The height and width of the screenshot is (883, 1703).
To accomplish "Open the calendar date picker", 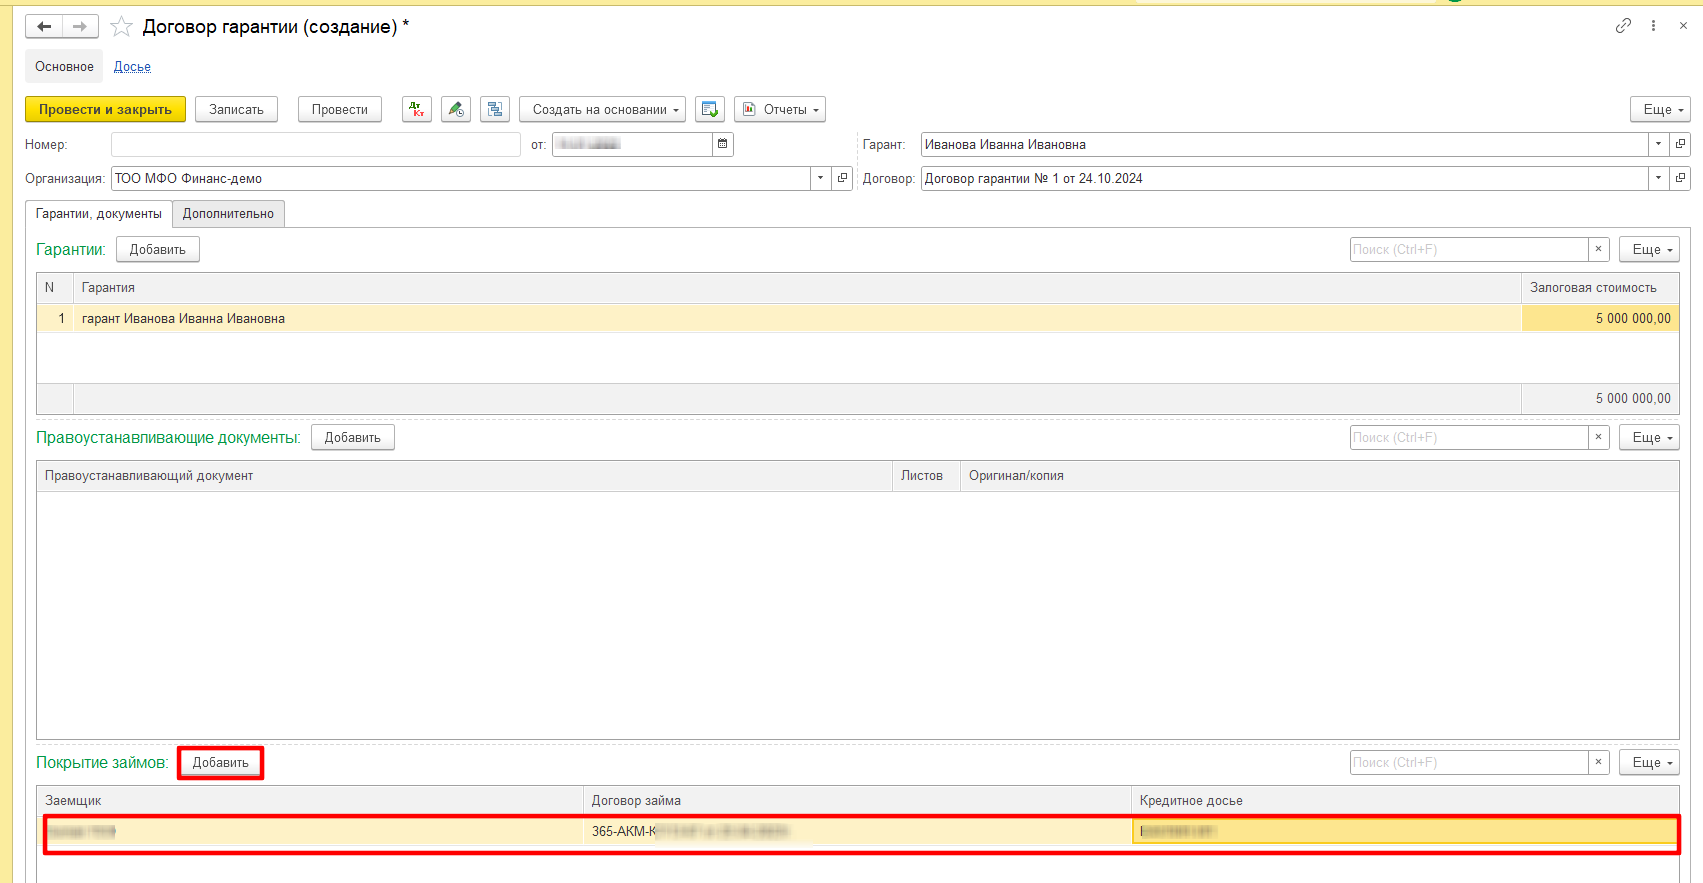I will pos(723,144).
